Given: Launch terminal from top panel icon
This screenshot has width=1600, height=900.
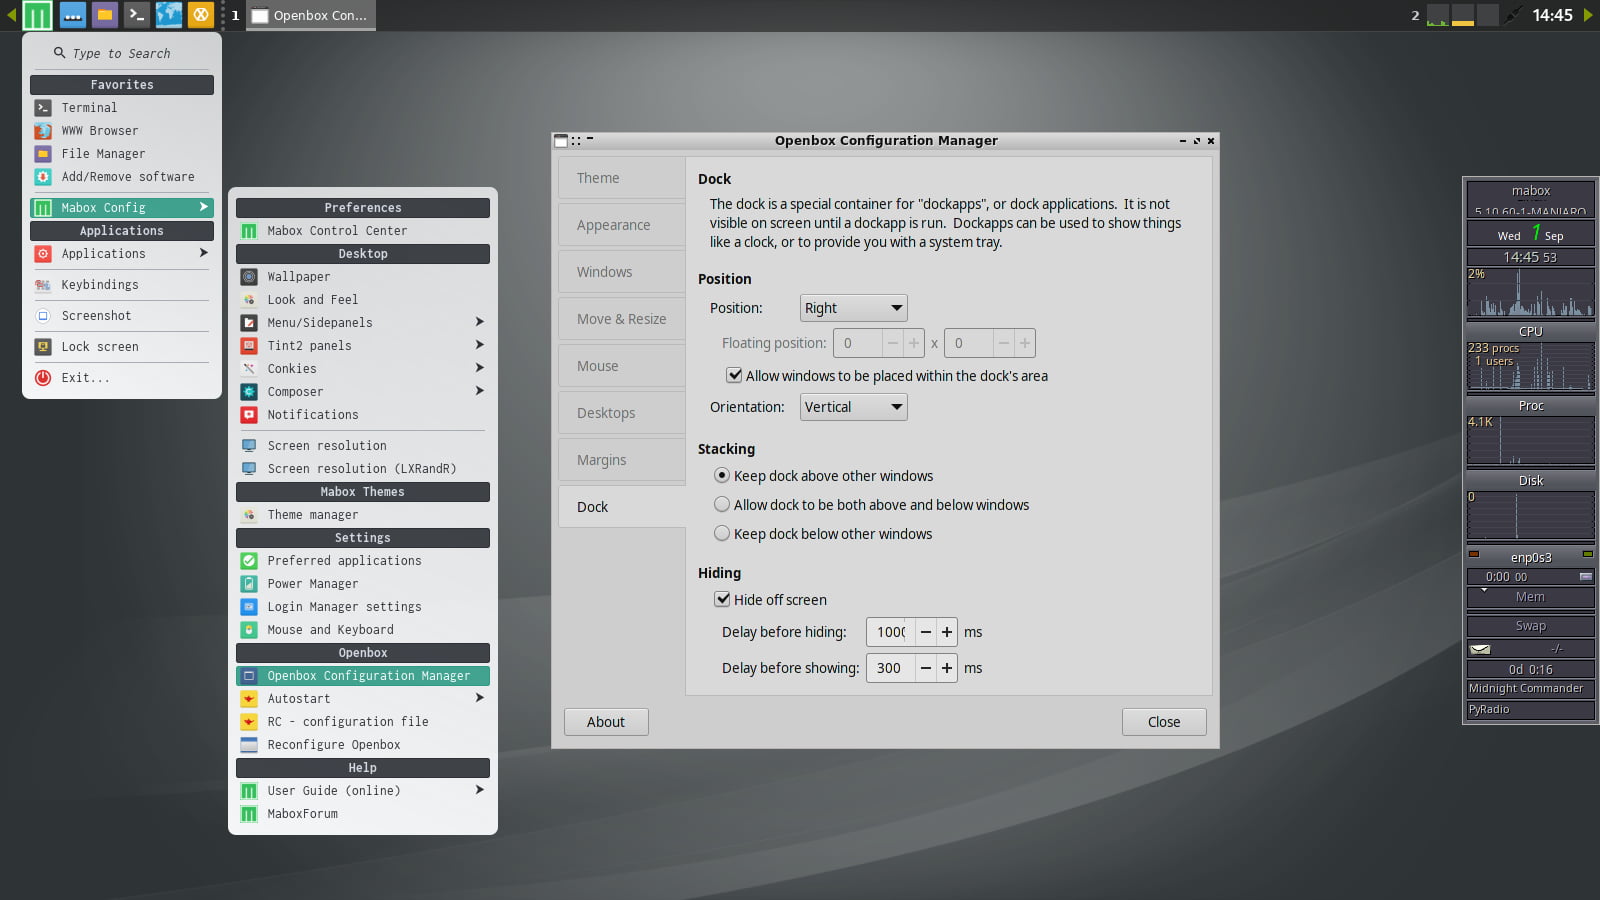Looking at the screenshot, I should (x=137, y=15).
